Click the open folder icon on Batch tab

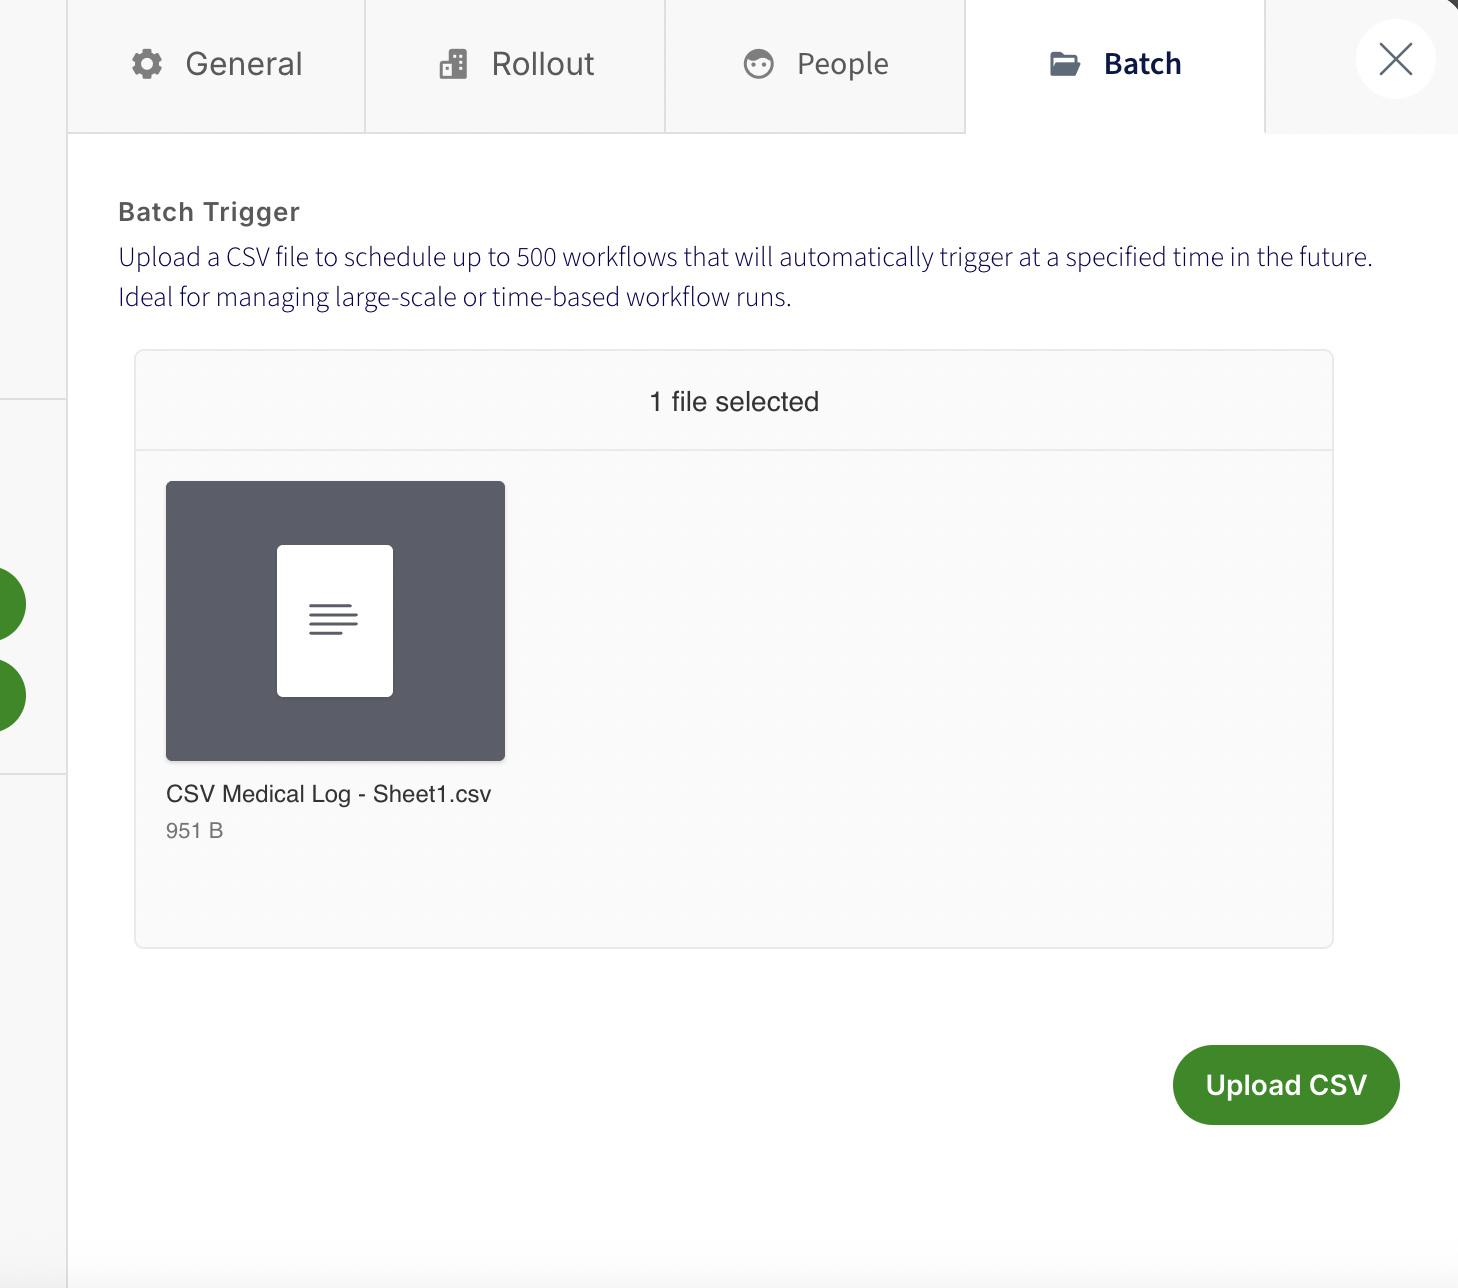point(1065,64)
